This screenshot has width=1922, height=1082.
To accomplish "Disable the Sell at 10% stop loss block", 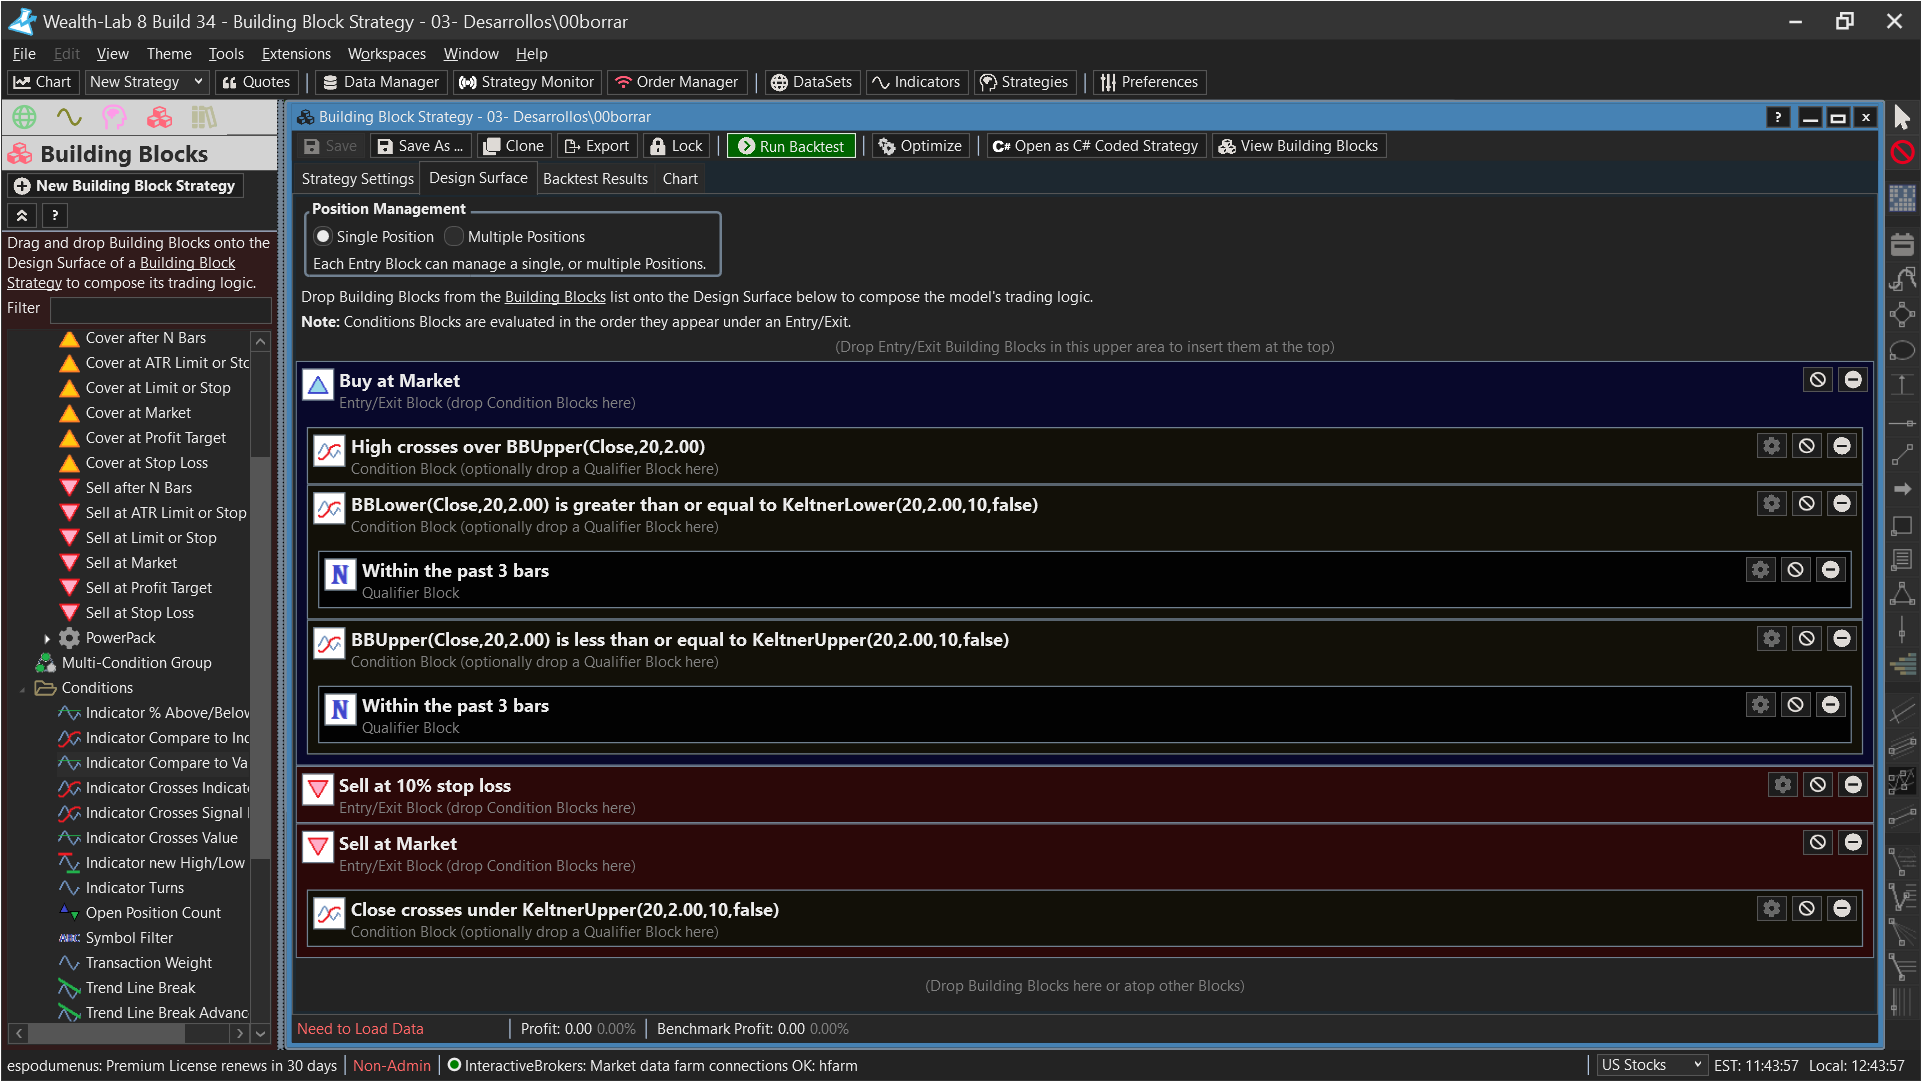I will tap(1817, 785).
